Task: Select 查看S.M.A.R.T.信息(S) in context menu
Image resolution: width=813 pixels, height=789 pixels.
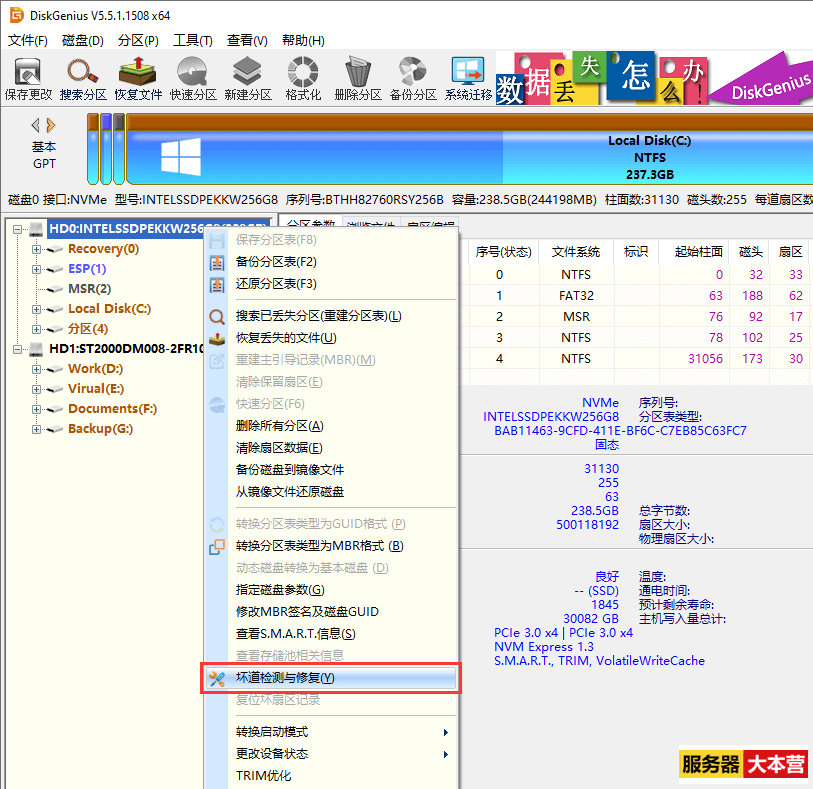Action: [x=295, y=634]
